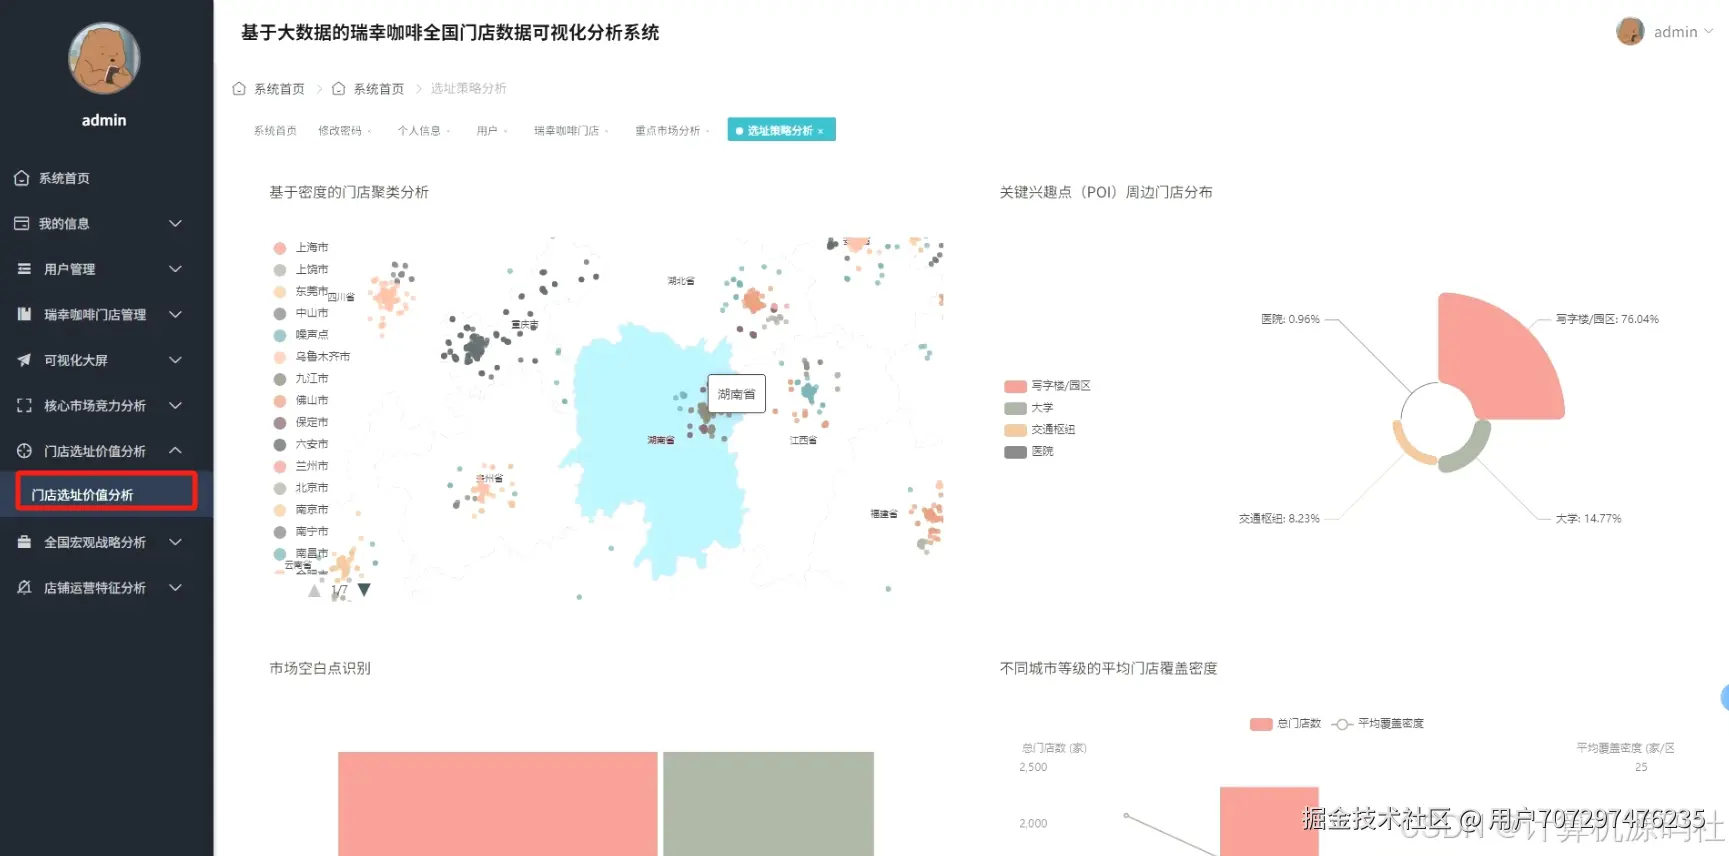Toggle 医院 pie legend swatch

click(x=1016, y=452)
